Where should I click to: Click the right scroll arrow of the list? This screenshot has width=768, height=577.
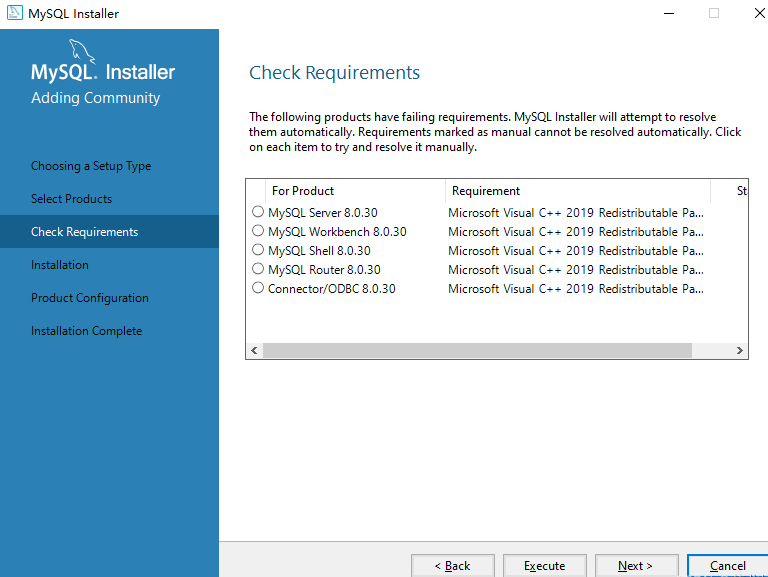(x=740, y=351)
